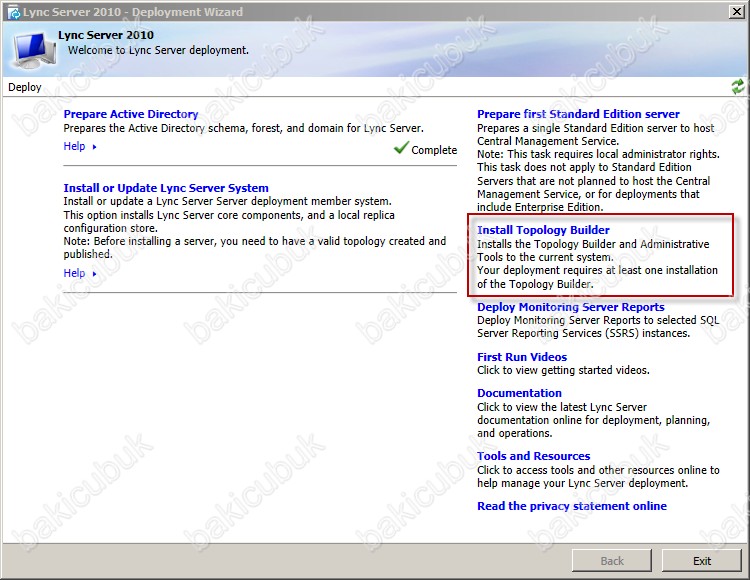
Task: Expand Help arrow under Prepare Active Directory
Action: [x=94, y=147]
